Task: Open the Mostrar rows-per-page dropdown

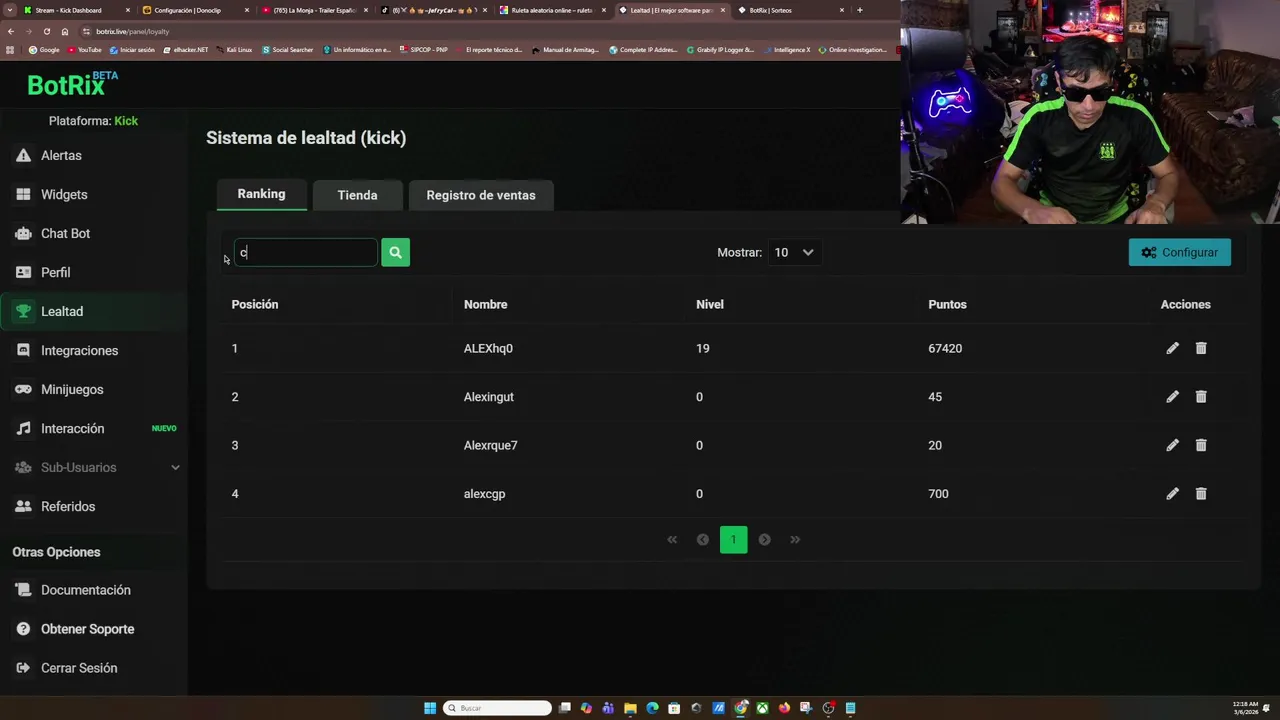Action: (x=794, y=253)
